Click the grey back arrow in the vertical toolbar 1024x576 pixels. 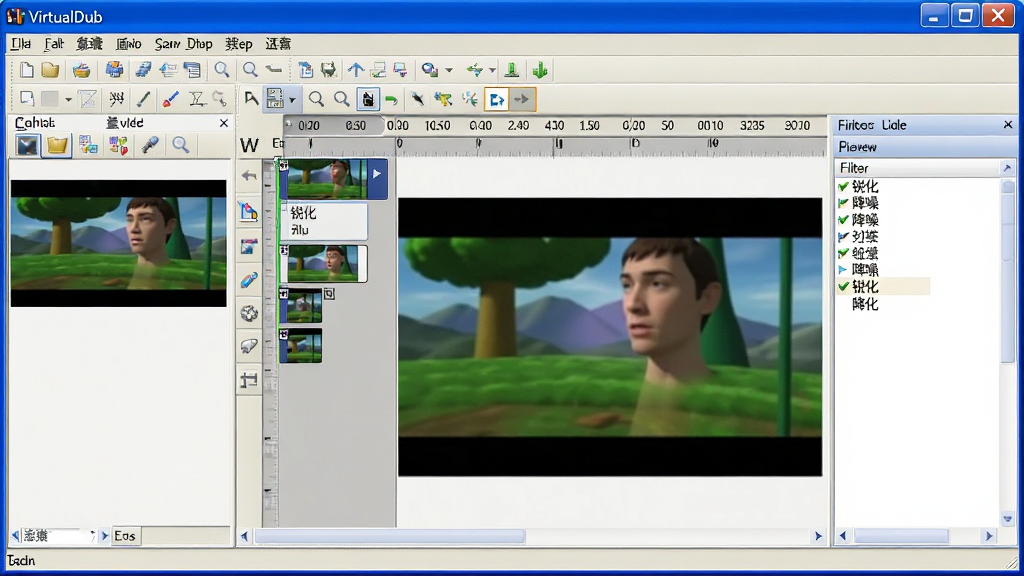click(249, 176)
